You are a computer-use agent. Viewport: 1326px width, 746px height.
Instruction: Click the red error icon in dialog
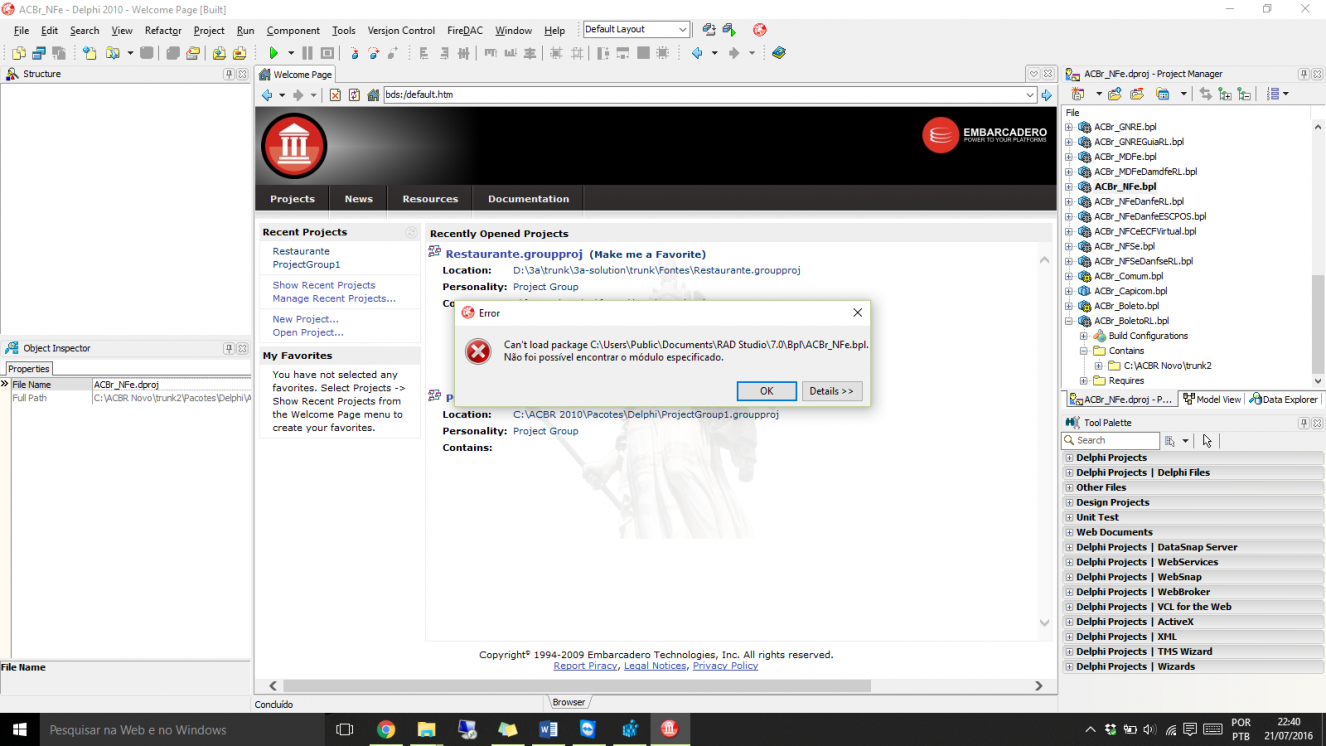point(479,351)
